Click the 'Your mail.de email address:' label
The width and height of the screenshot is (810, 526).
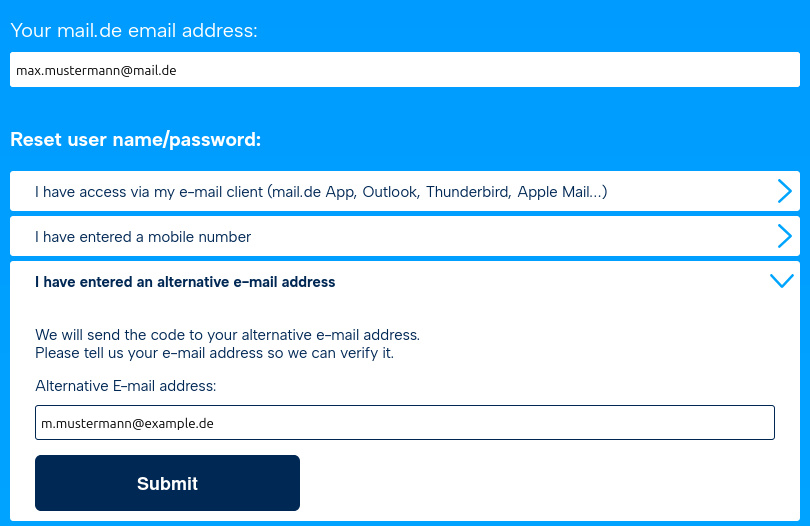(134, 30)
